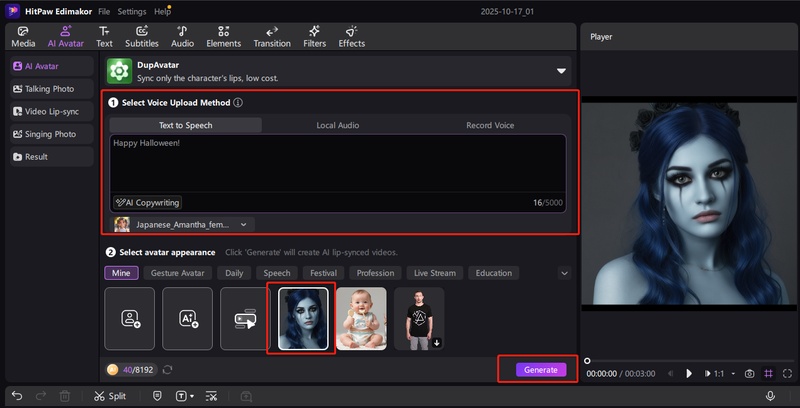This screenshot has height=408, width=800.
Task: Click the info icon beside Select Voice Upload Method
Action: 238,103
